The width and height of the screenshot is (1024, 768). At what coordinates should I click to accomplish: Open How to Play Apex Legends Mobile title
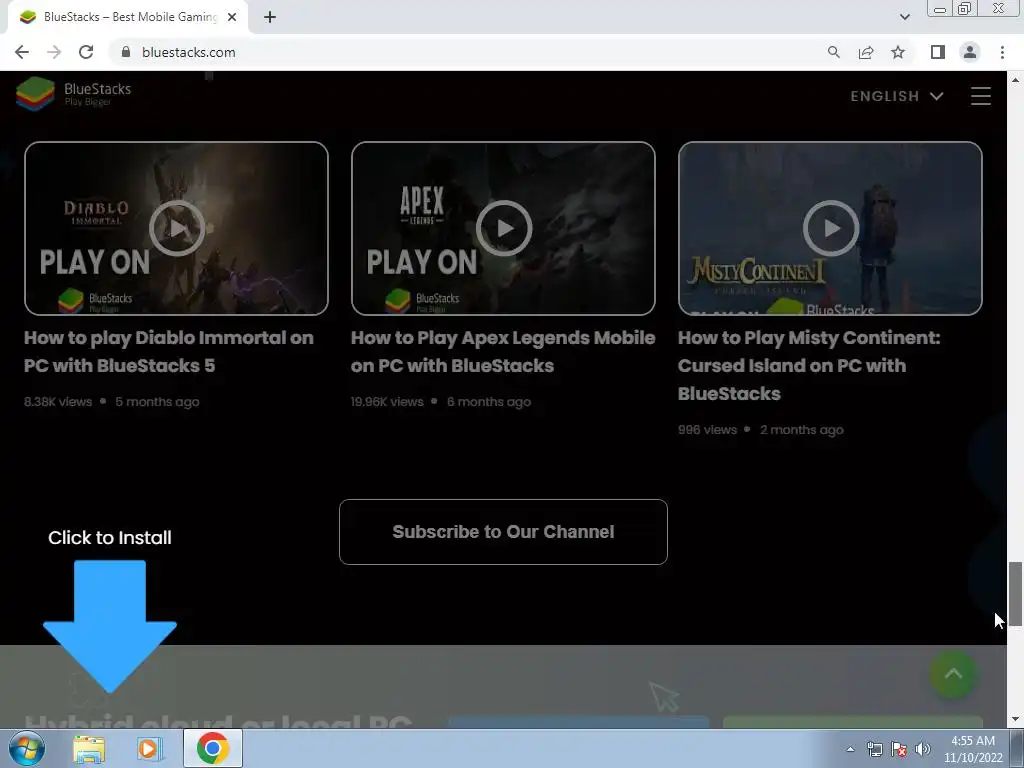click(503, 351)
